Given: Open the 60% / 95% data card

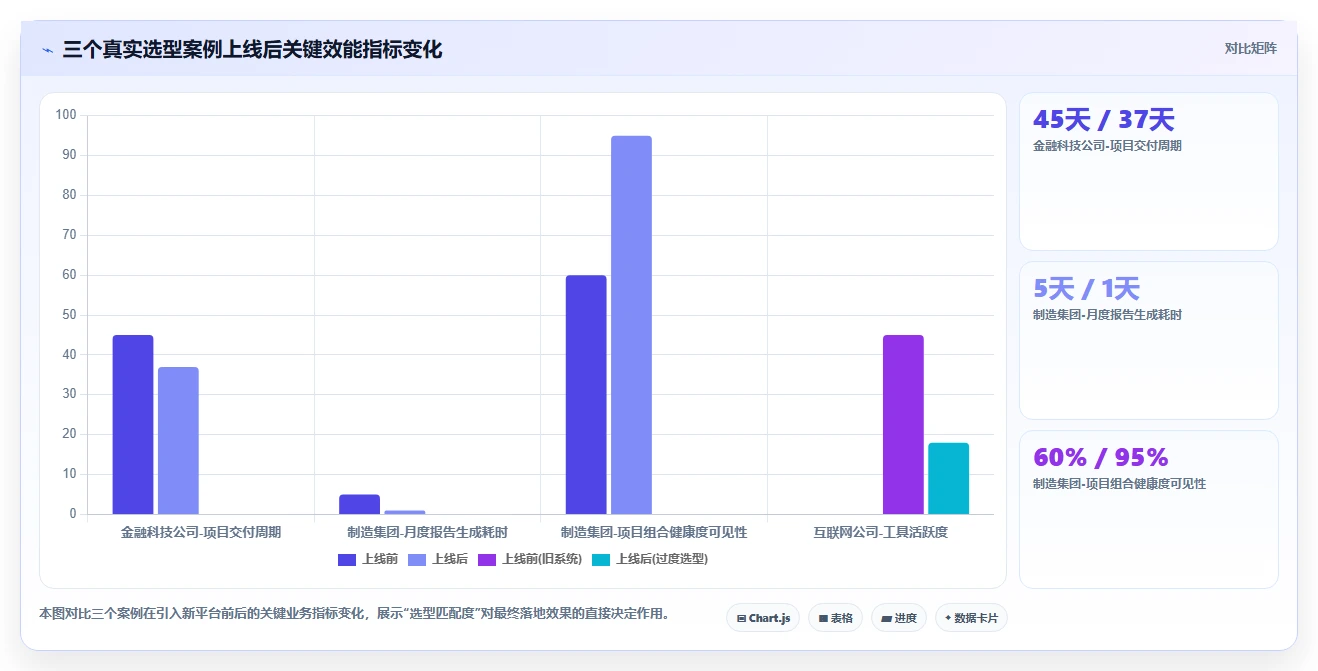Looking at the screenshot, I should coord(1149,509).
